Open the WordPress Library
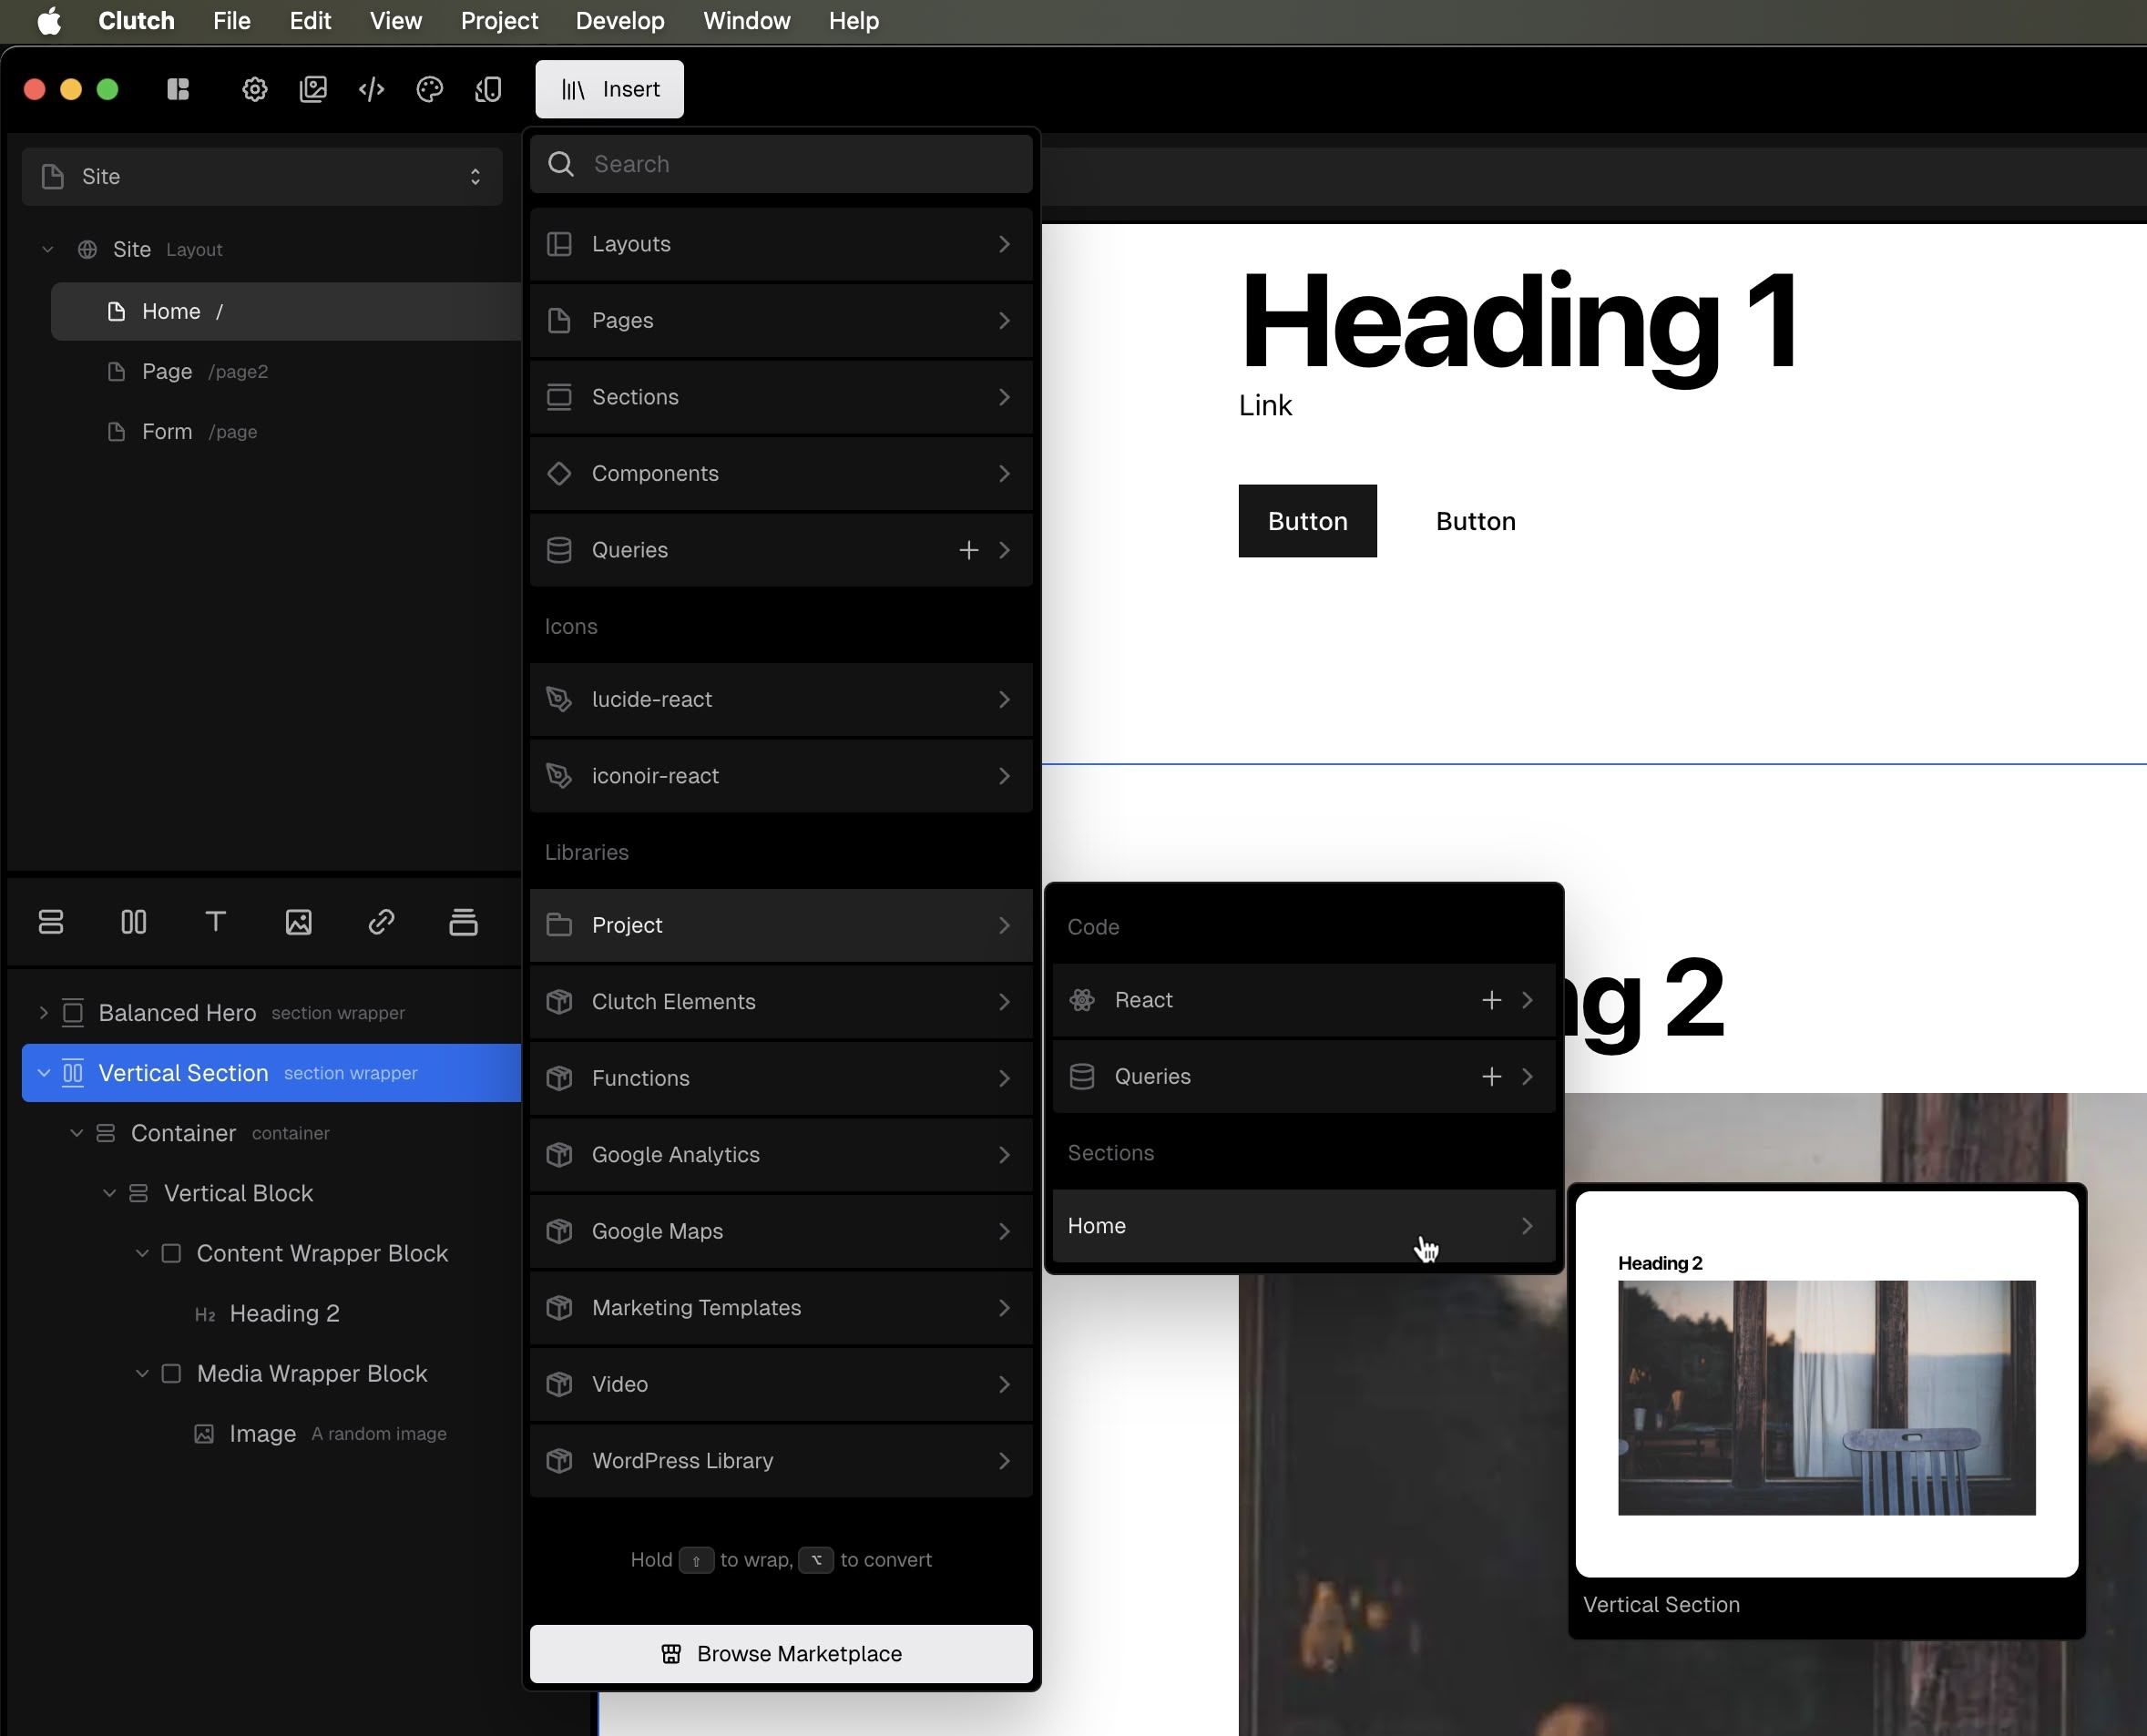This screenshot has width=2147, height=1736. click(x=781, y=1461)
